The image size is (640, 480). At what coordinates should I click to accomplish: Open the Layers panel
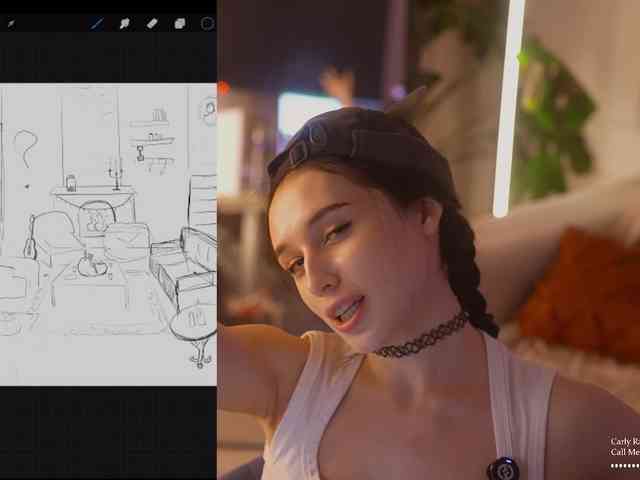tap(180, 24)
